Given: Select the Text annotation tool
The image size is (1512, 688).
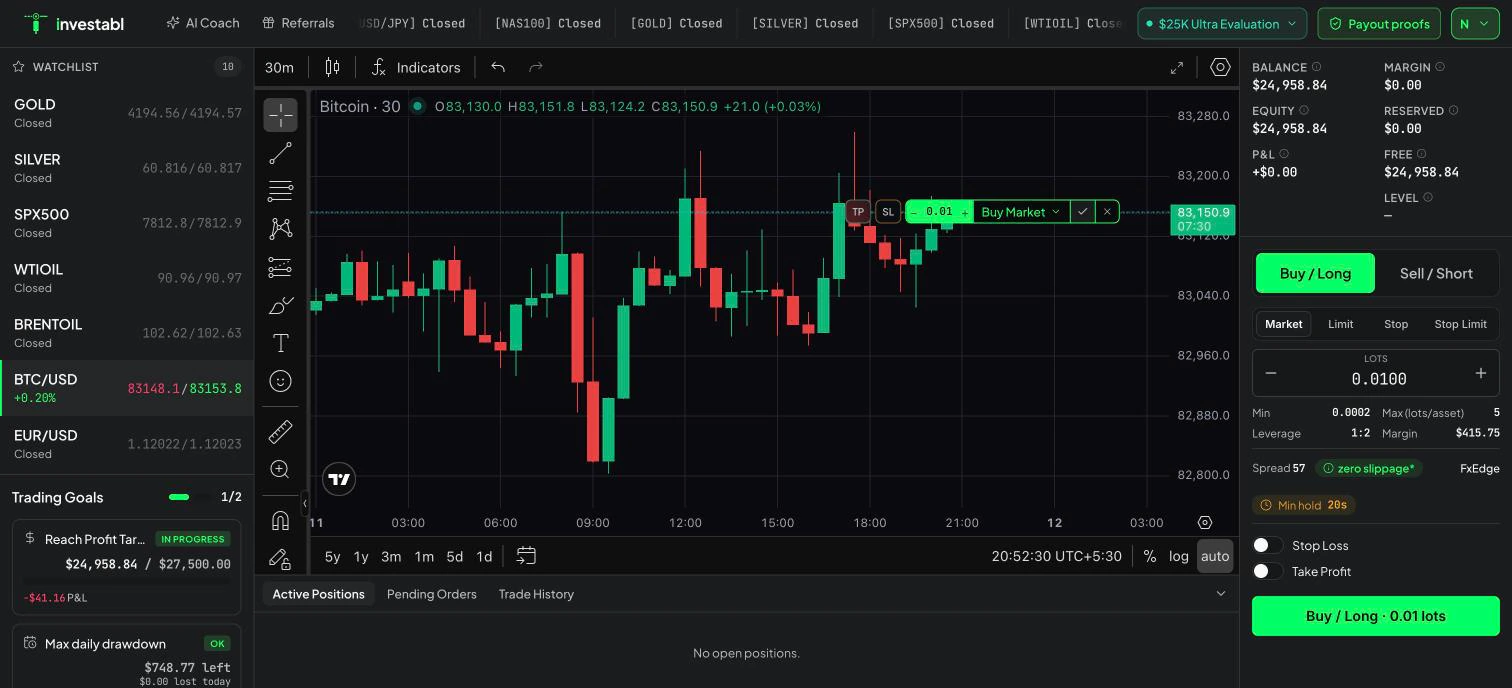Looking at the screenshot, I should 280,343.
